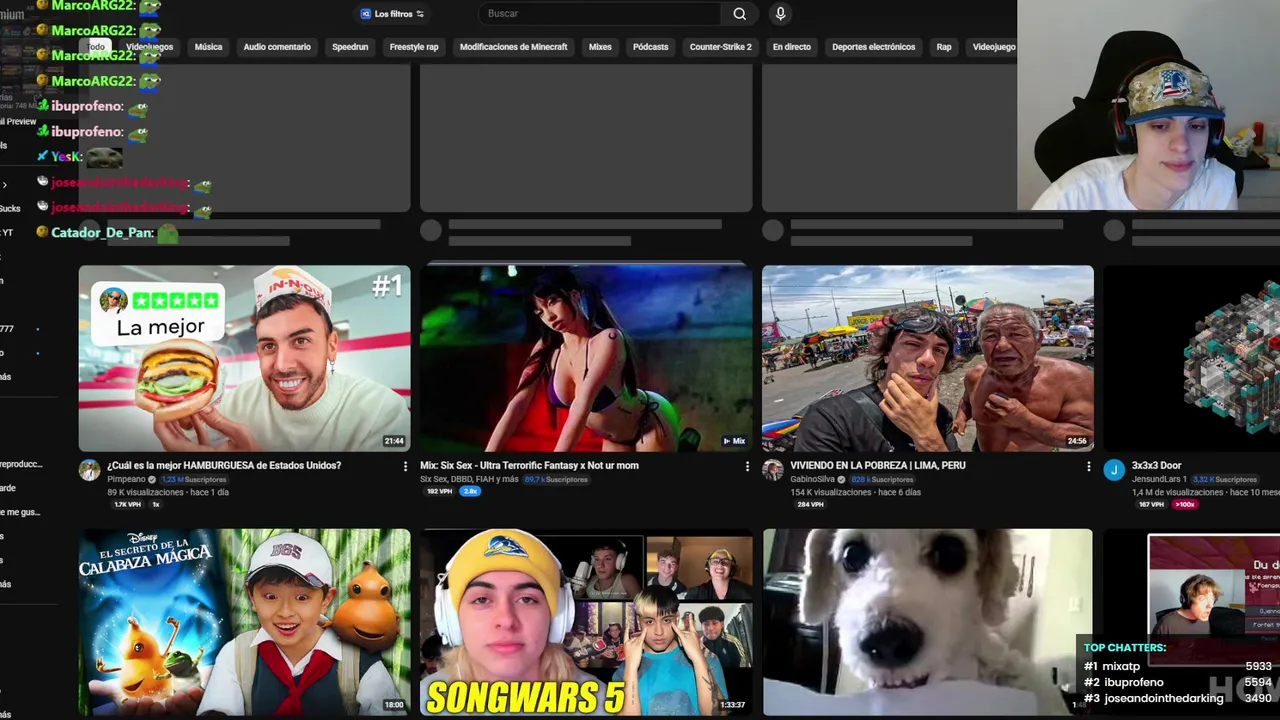This screenshot has width=1280, height=720.
Task: Click the Mix badge on Six Sex thumbnail
Action: (x=734, y=441)
